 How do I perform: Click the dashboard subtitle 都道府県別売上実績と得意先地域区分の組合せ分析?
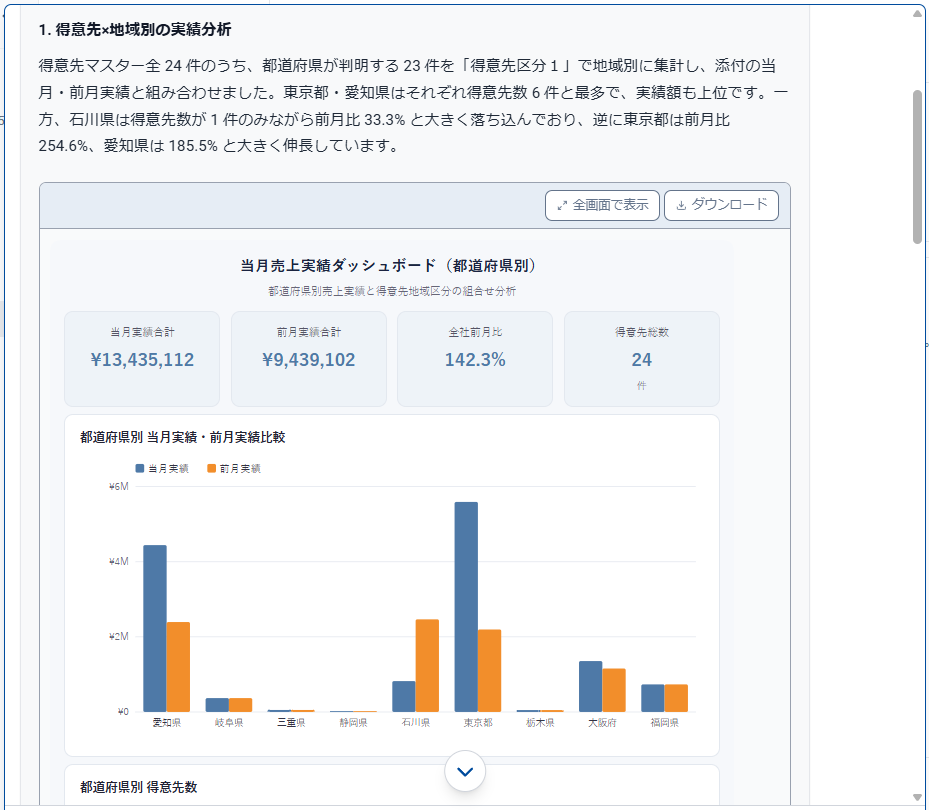[392, 291]
